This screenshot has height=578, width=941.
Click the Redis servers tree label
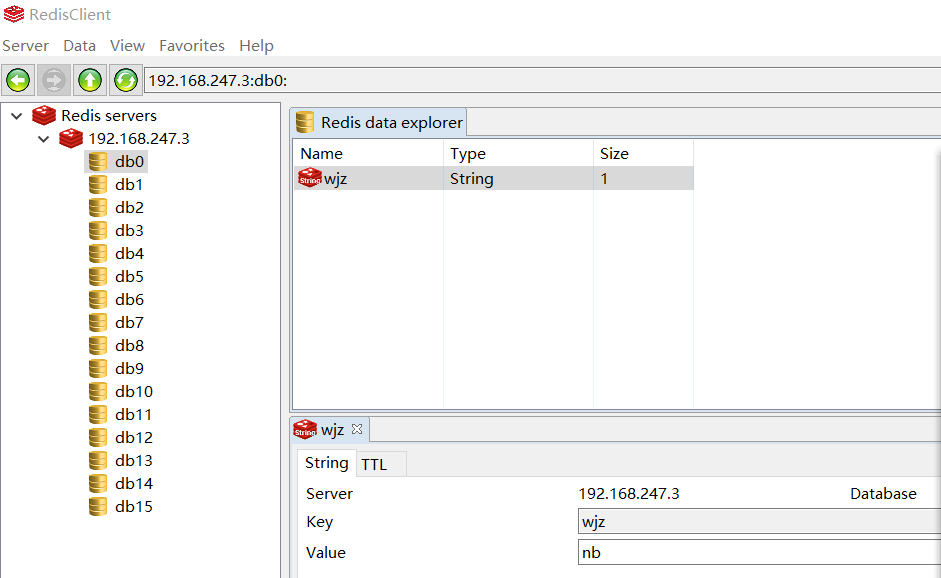(x=109, y=115)
